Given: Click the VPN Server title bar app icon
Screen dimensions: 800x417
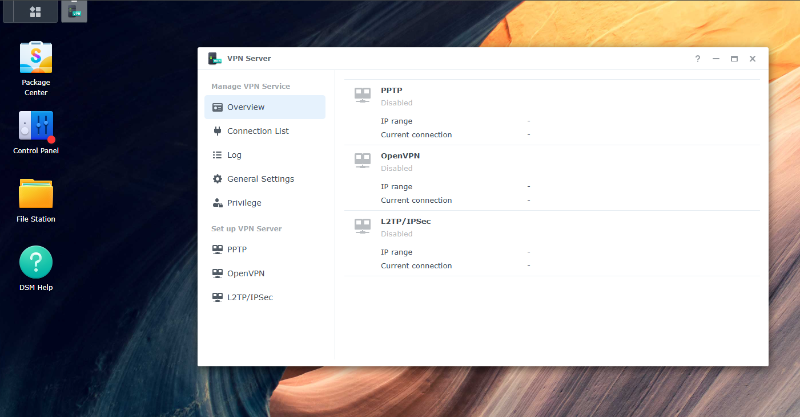Looking at the screenshot, I should click(x=215, y=59).
